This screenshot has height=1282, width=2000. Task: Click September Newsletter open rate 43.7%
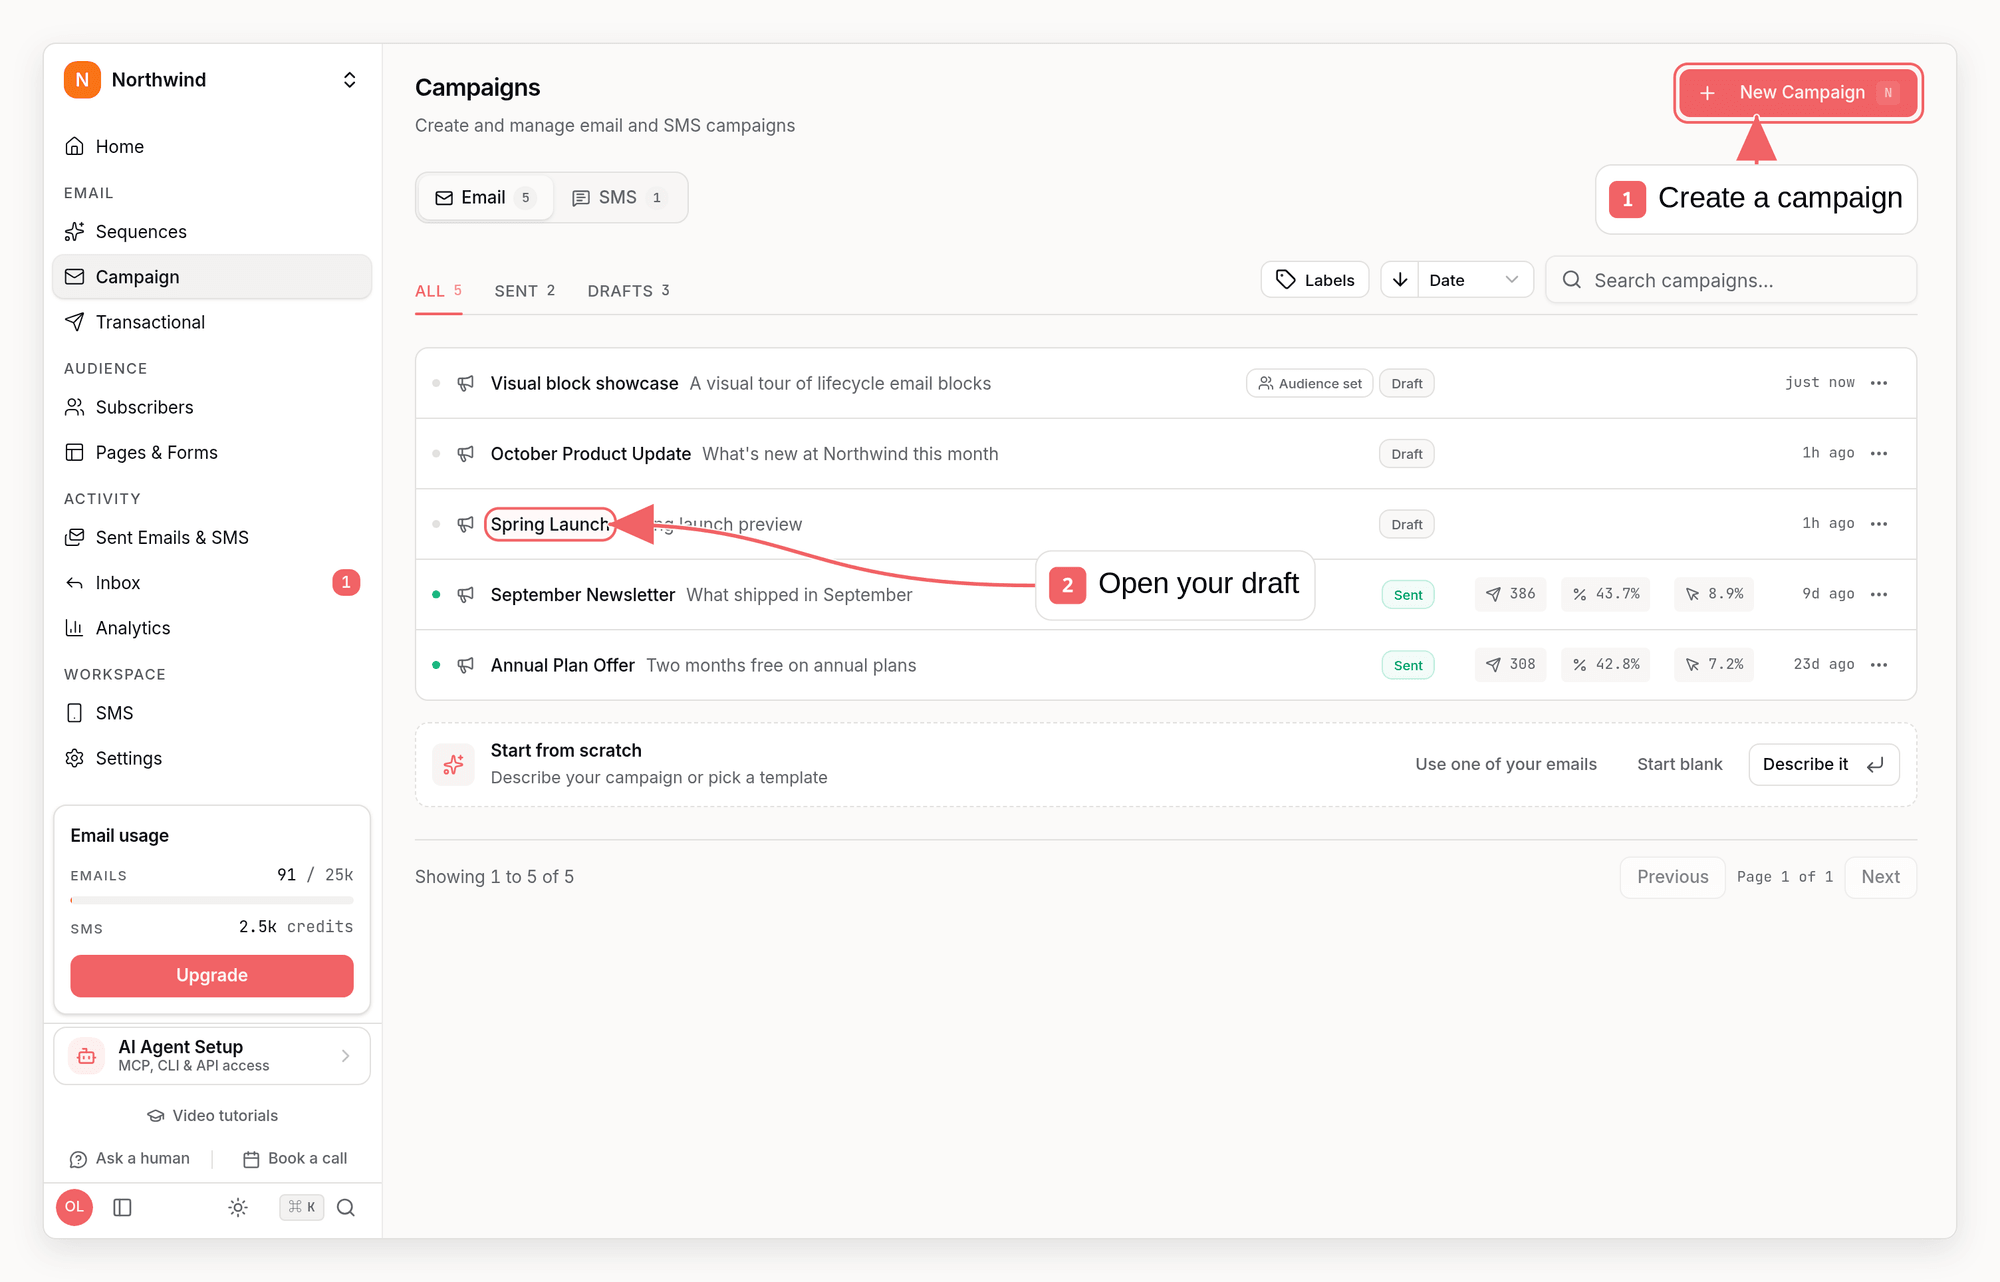click(1606, 594)
